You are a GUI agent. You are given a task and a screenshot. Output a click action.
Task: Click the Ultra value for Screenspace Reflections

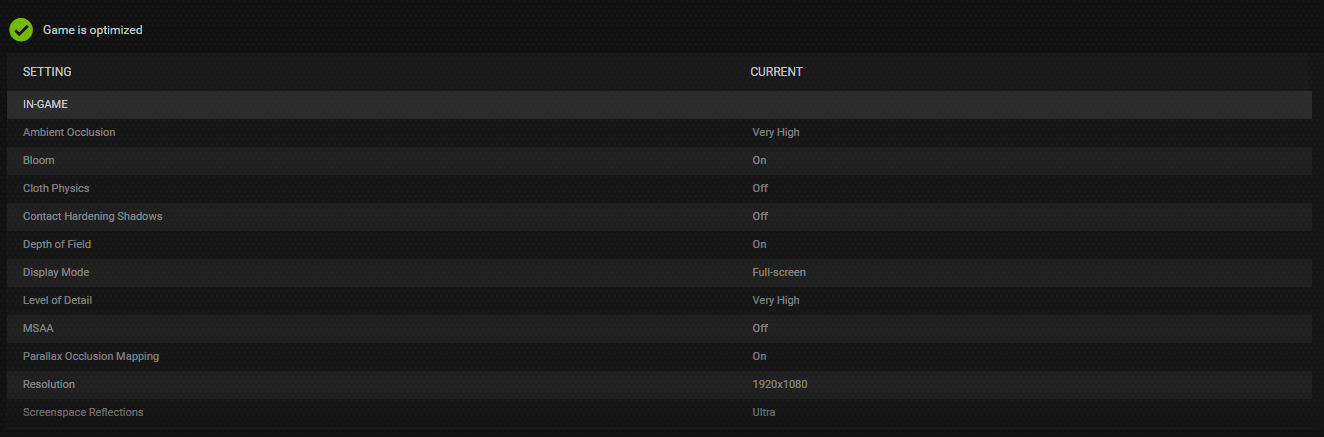(764, 412)
